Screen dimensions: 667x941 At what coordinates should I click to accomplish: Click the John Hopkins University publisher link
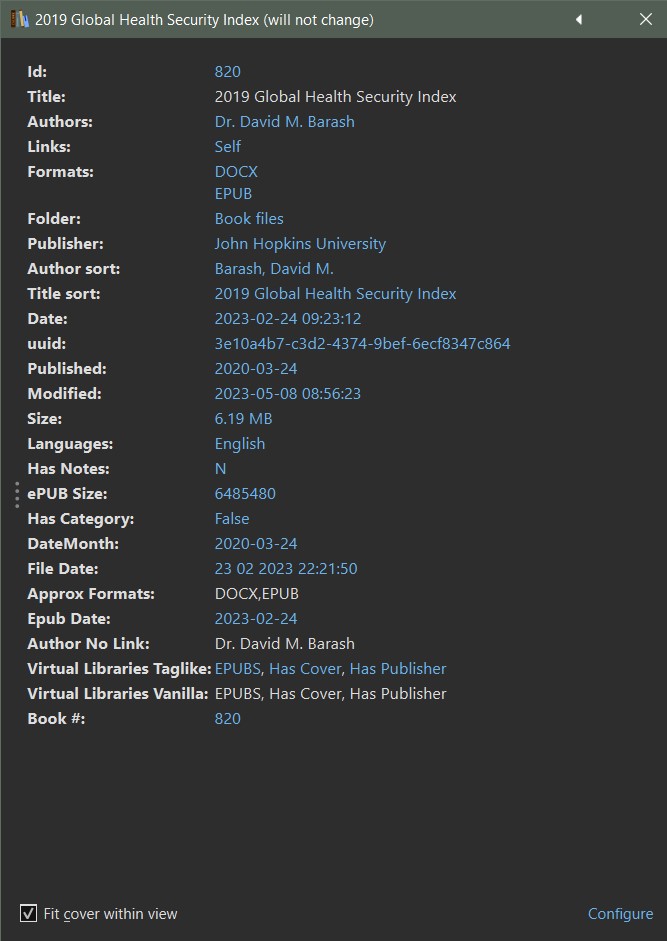(x=300, y=244)
